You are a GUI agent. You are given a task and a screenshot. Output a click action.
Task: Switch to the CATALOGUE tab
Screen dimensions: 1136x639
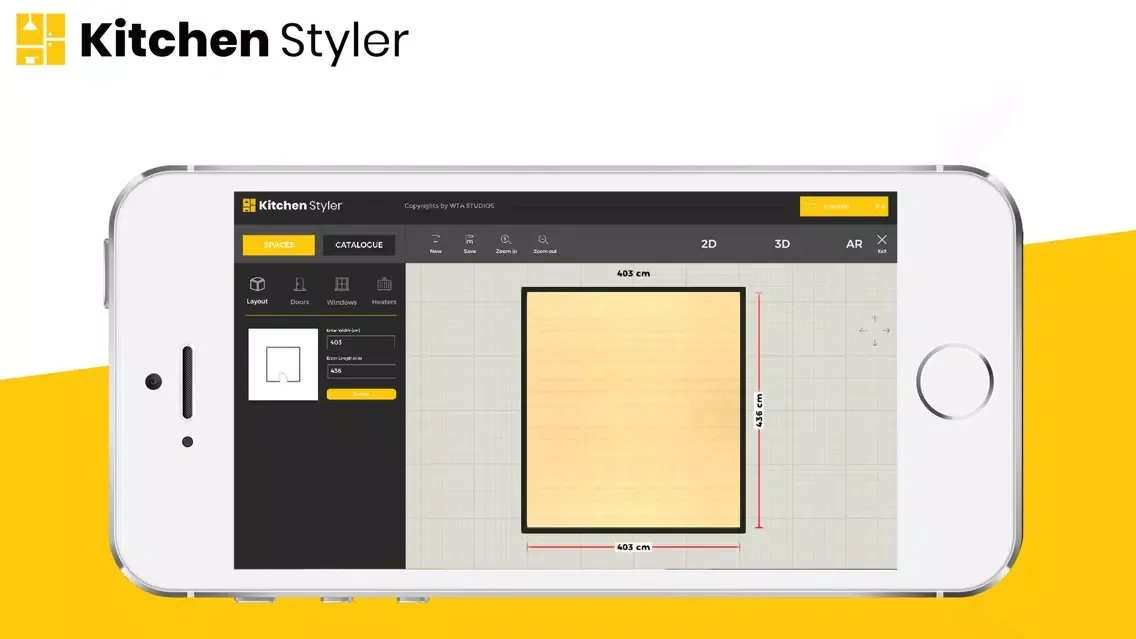tap(359, 245)
